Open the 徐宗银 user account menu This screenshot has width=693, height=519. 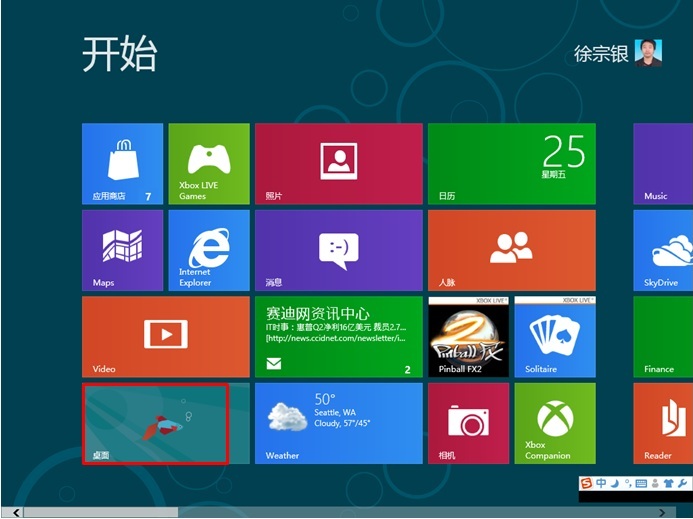click(x=617, y=53)
